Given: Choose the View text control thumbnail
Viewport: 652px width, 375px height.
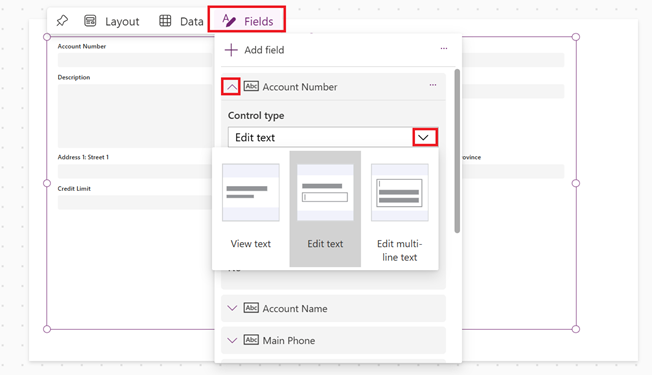Looking at the screenshot, I should [251, 192].
